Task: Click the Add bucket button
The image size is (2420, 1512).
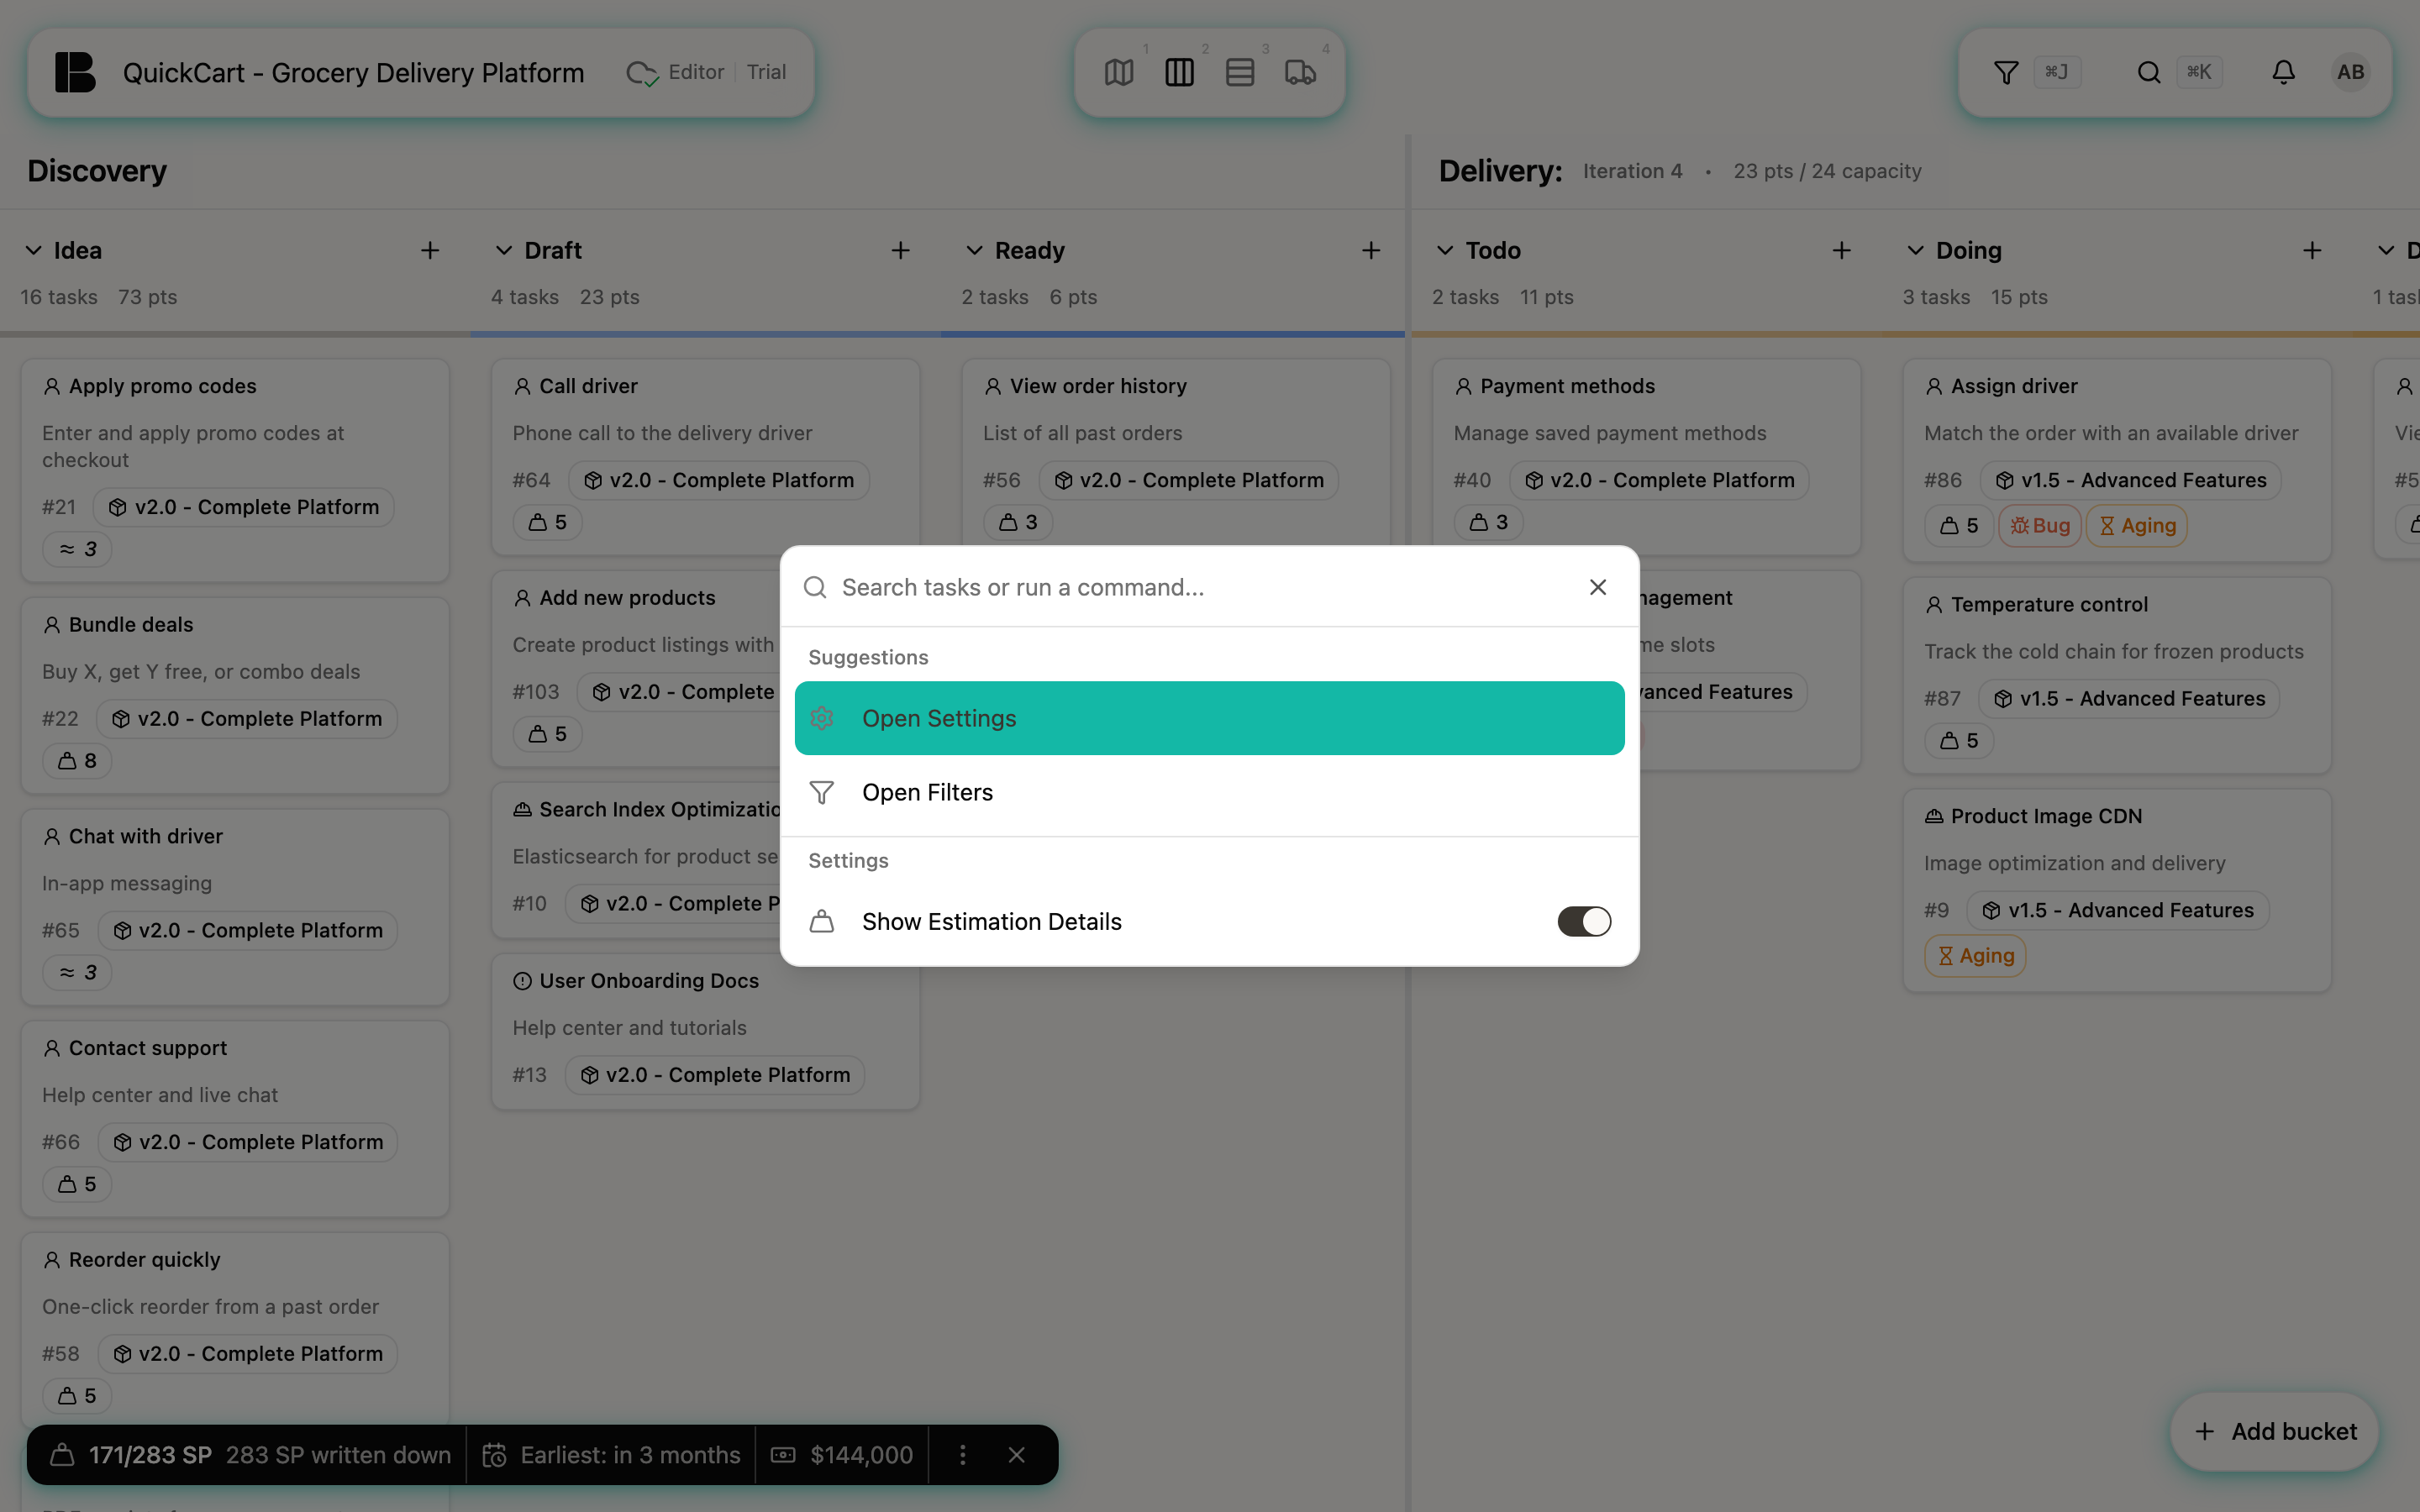Action: pos(2275,1431)
